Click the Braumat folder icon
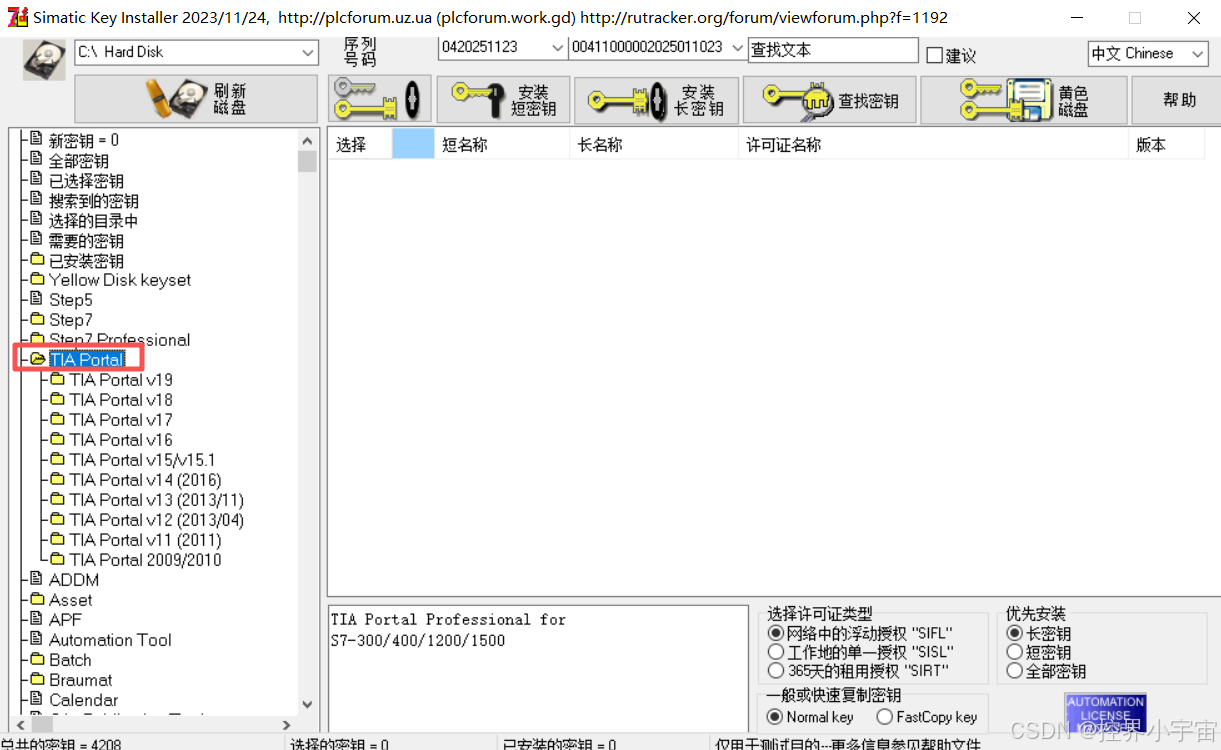 coord(37,679)
